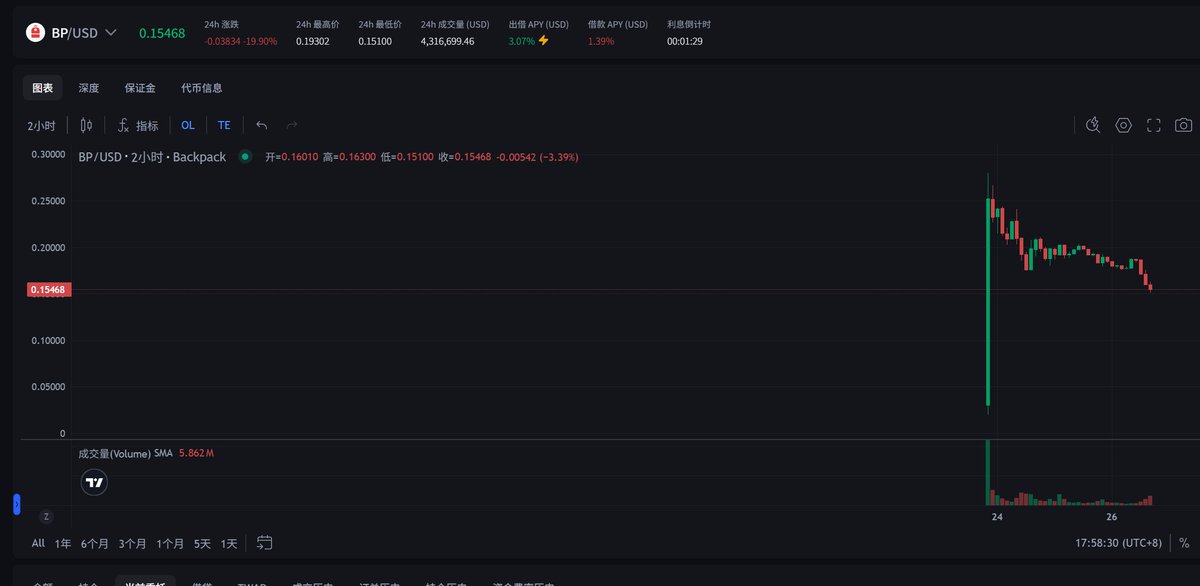Expand the blue side panel arrow handle
Viewport: 1200px width, 586px height.
click(x=16, y=504)
